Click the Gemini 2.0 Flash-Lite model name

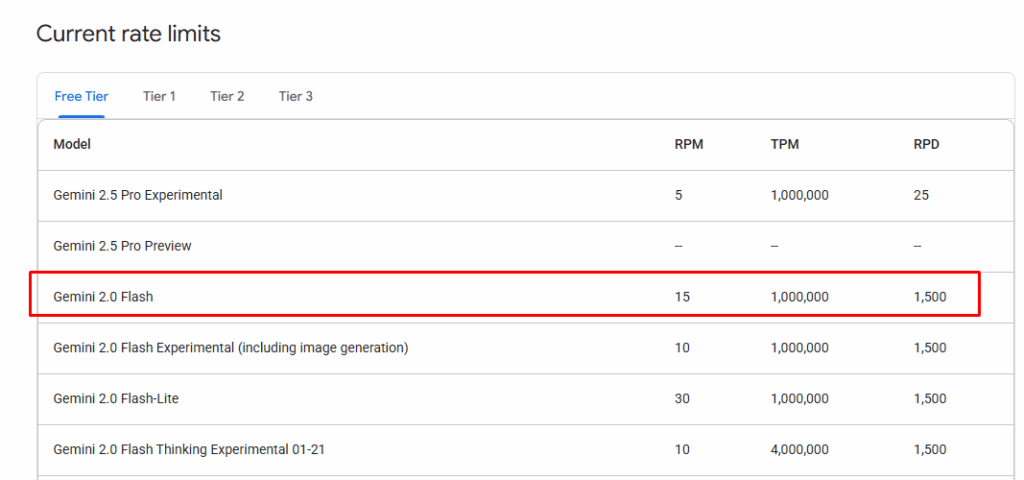coord(116,398)
